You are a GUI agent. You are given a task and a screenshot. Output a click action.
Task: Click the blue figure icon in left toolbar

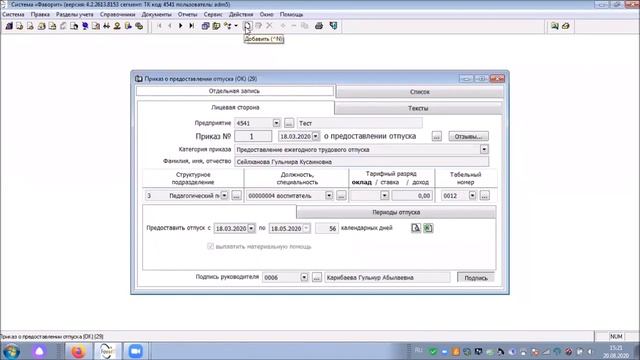(x=85, y=26)
